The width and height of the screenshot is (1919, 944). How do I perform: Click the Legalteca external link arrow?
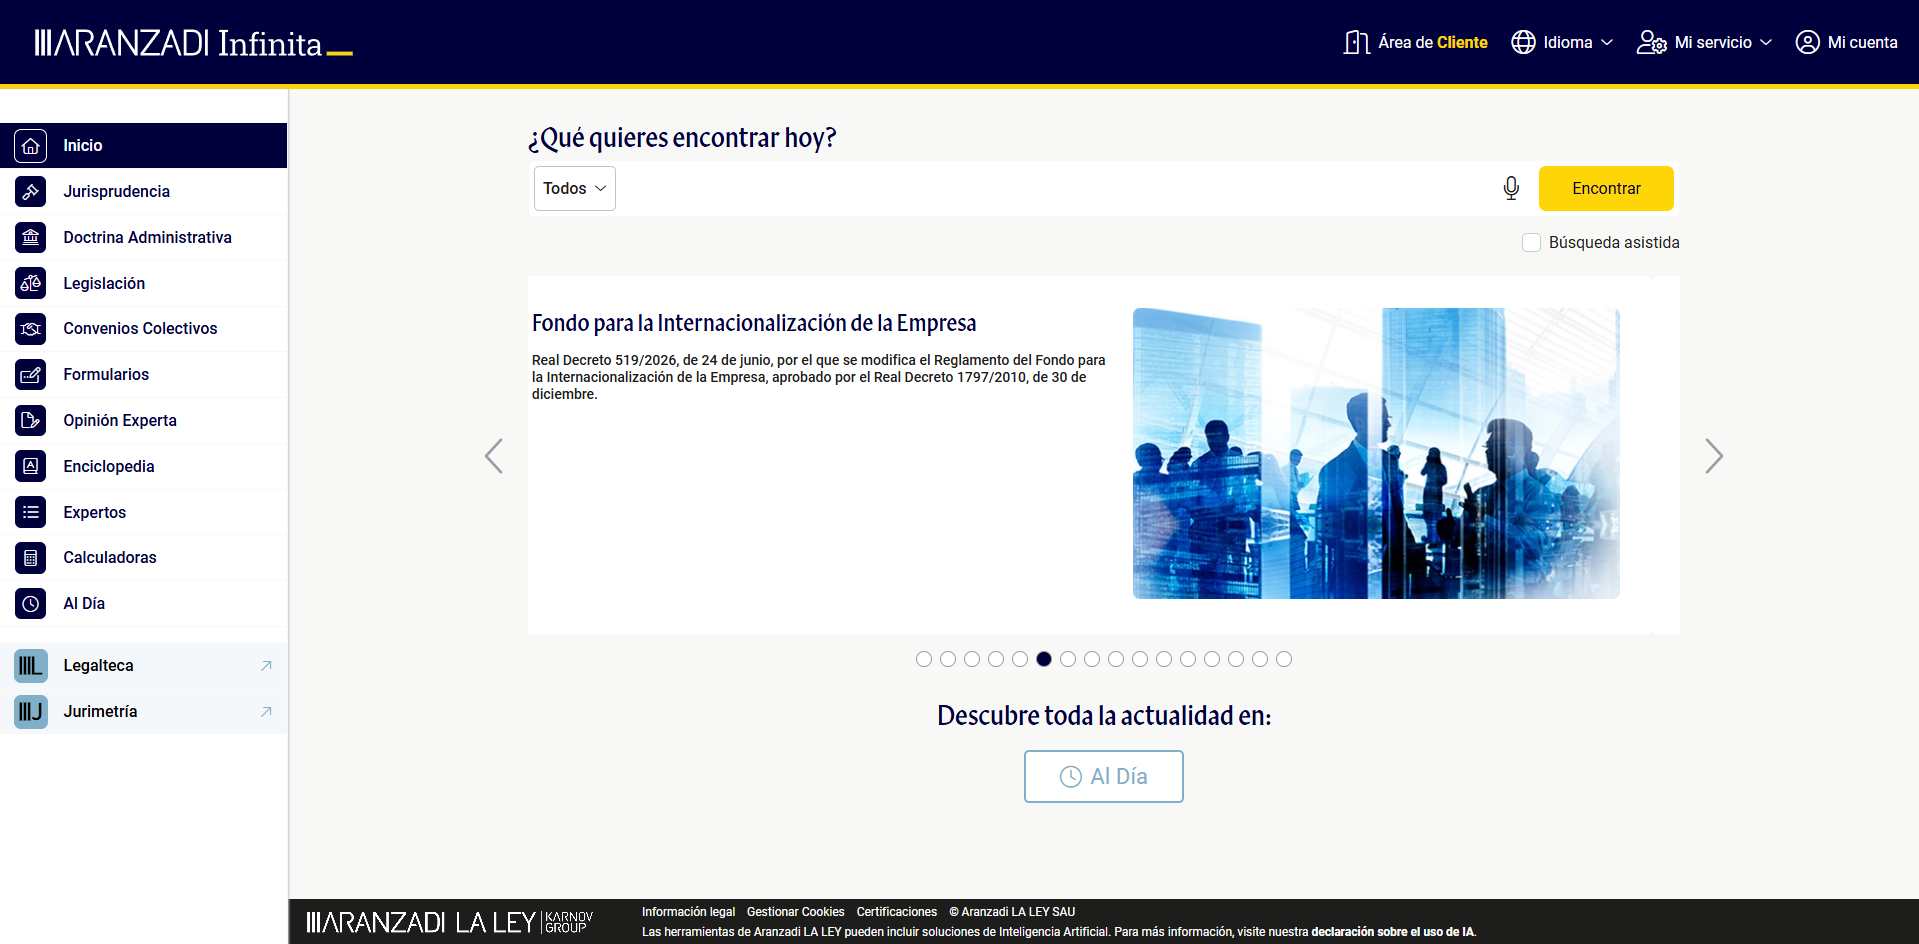pyautogui.click(x=266, y=666)
